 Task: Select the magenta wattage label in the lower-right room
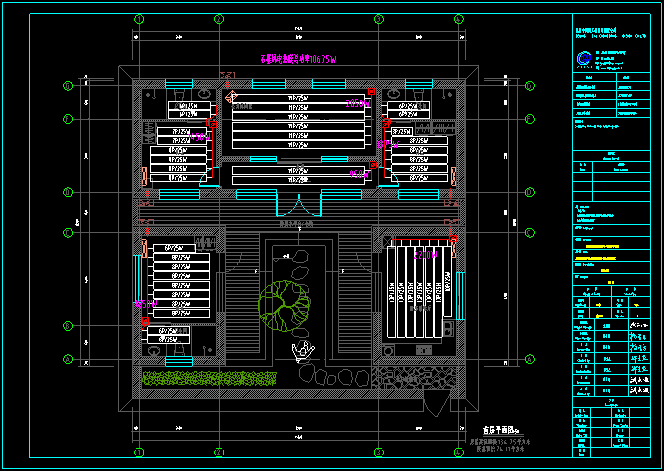click(427, 256)
